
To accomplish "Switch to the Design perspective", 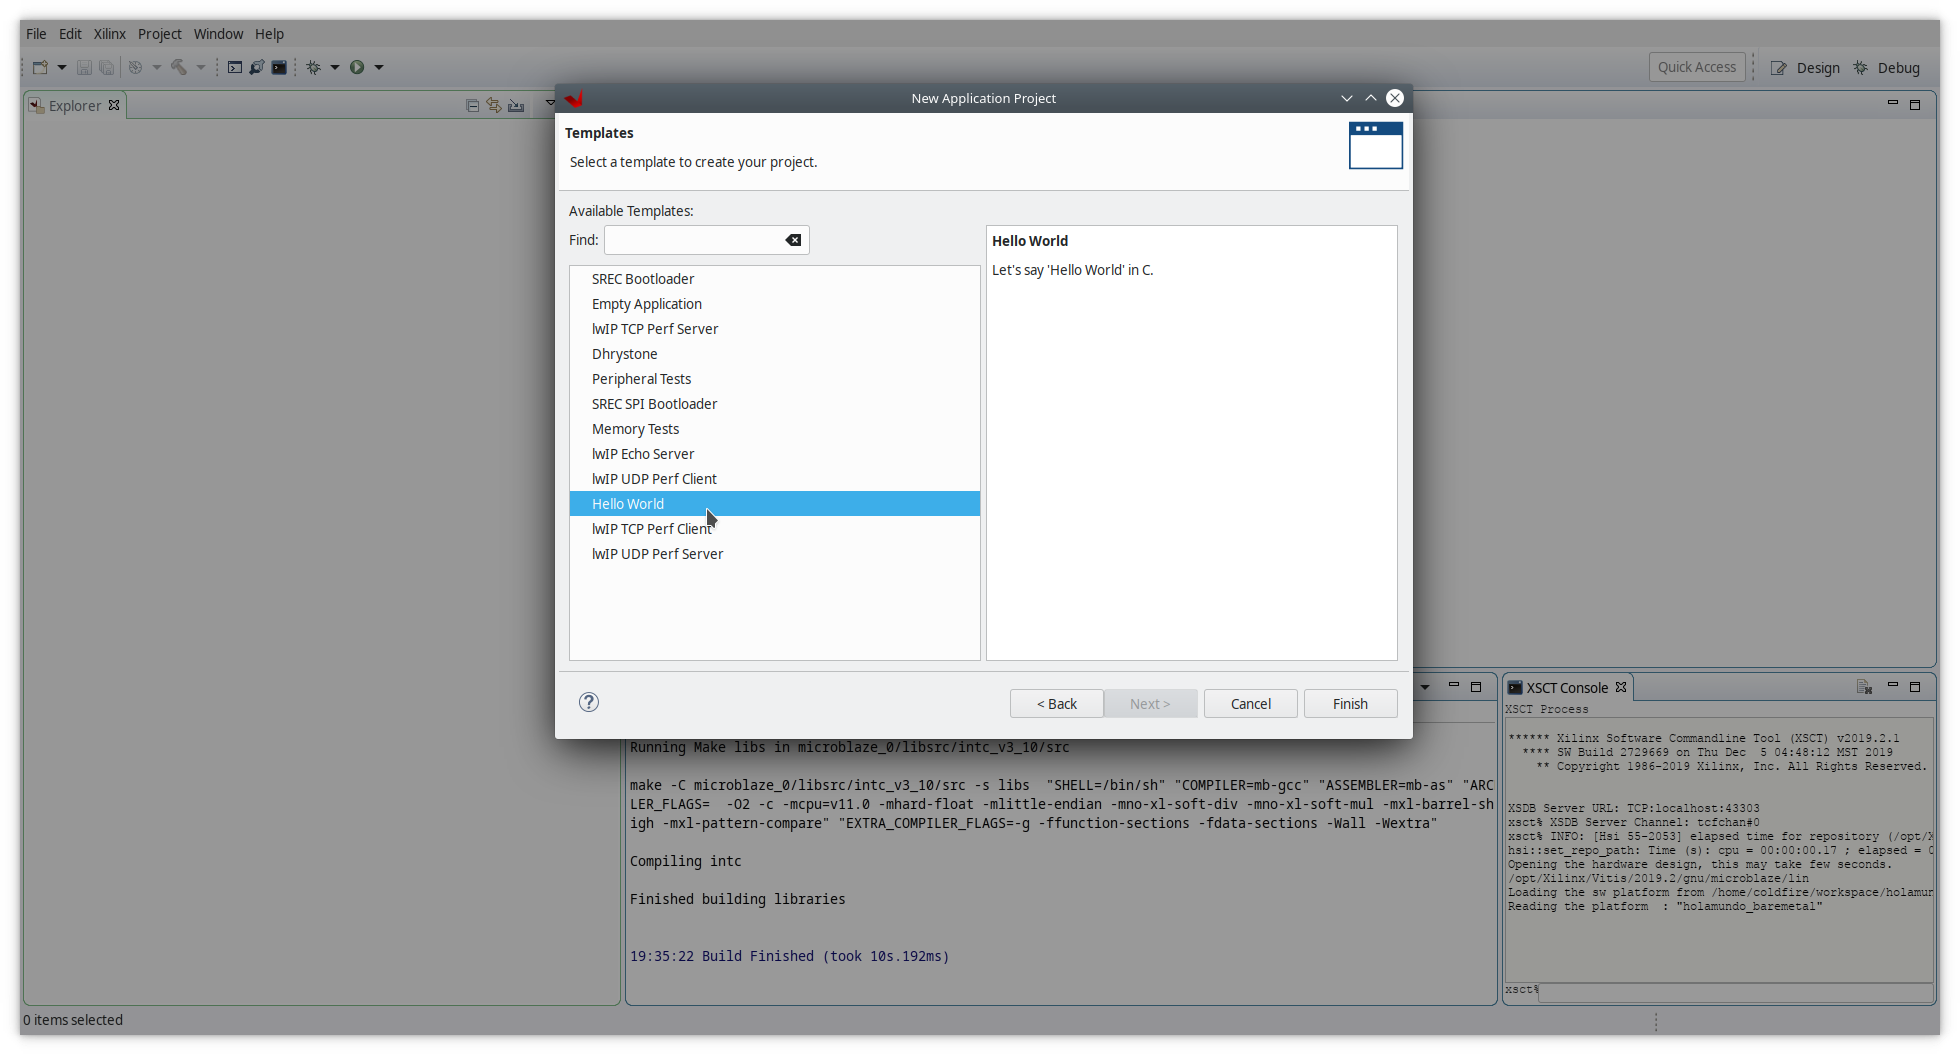I will click(1806, 68).
